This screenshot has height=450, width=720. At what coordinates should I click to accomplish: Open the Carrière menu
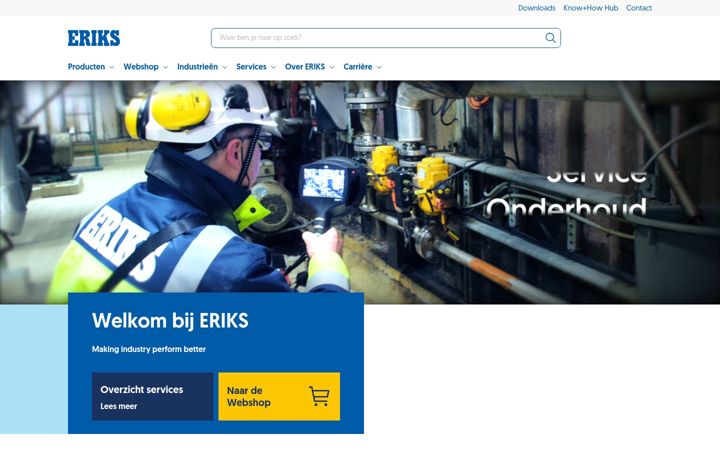click(x=358, y=67)
